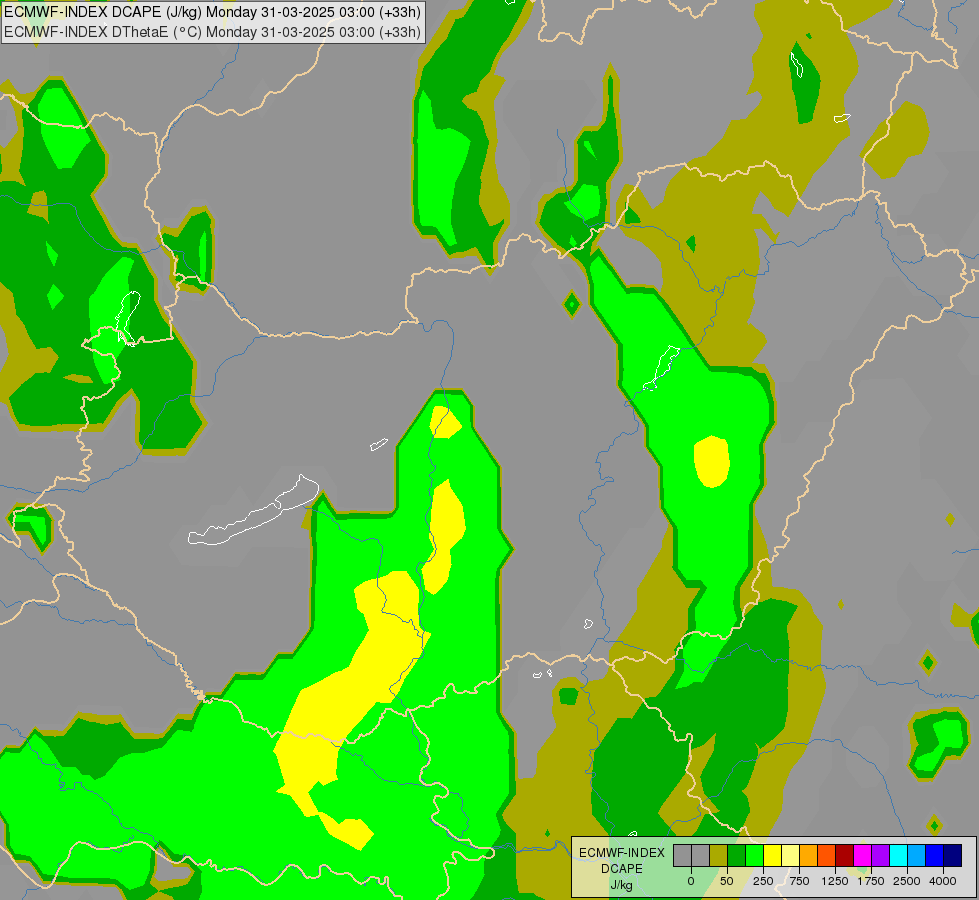Click the legend value 4000
979x900 pixels.
tap(943, 881)
